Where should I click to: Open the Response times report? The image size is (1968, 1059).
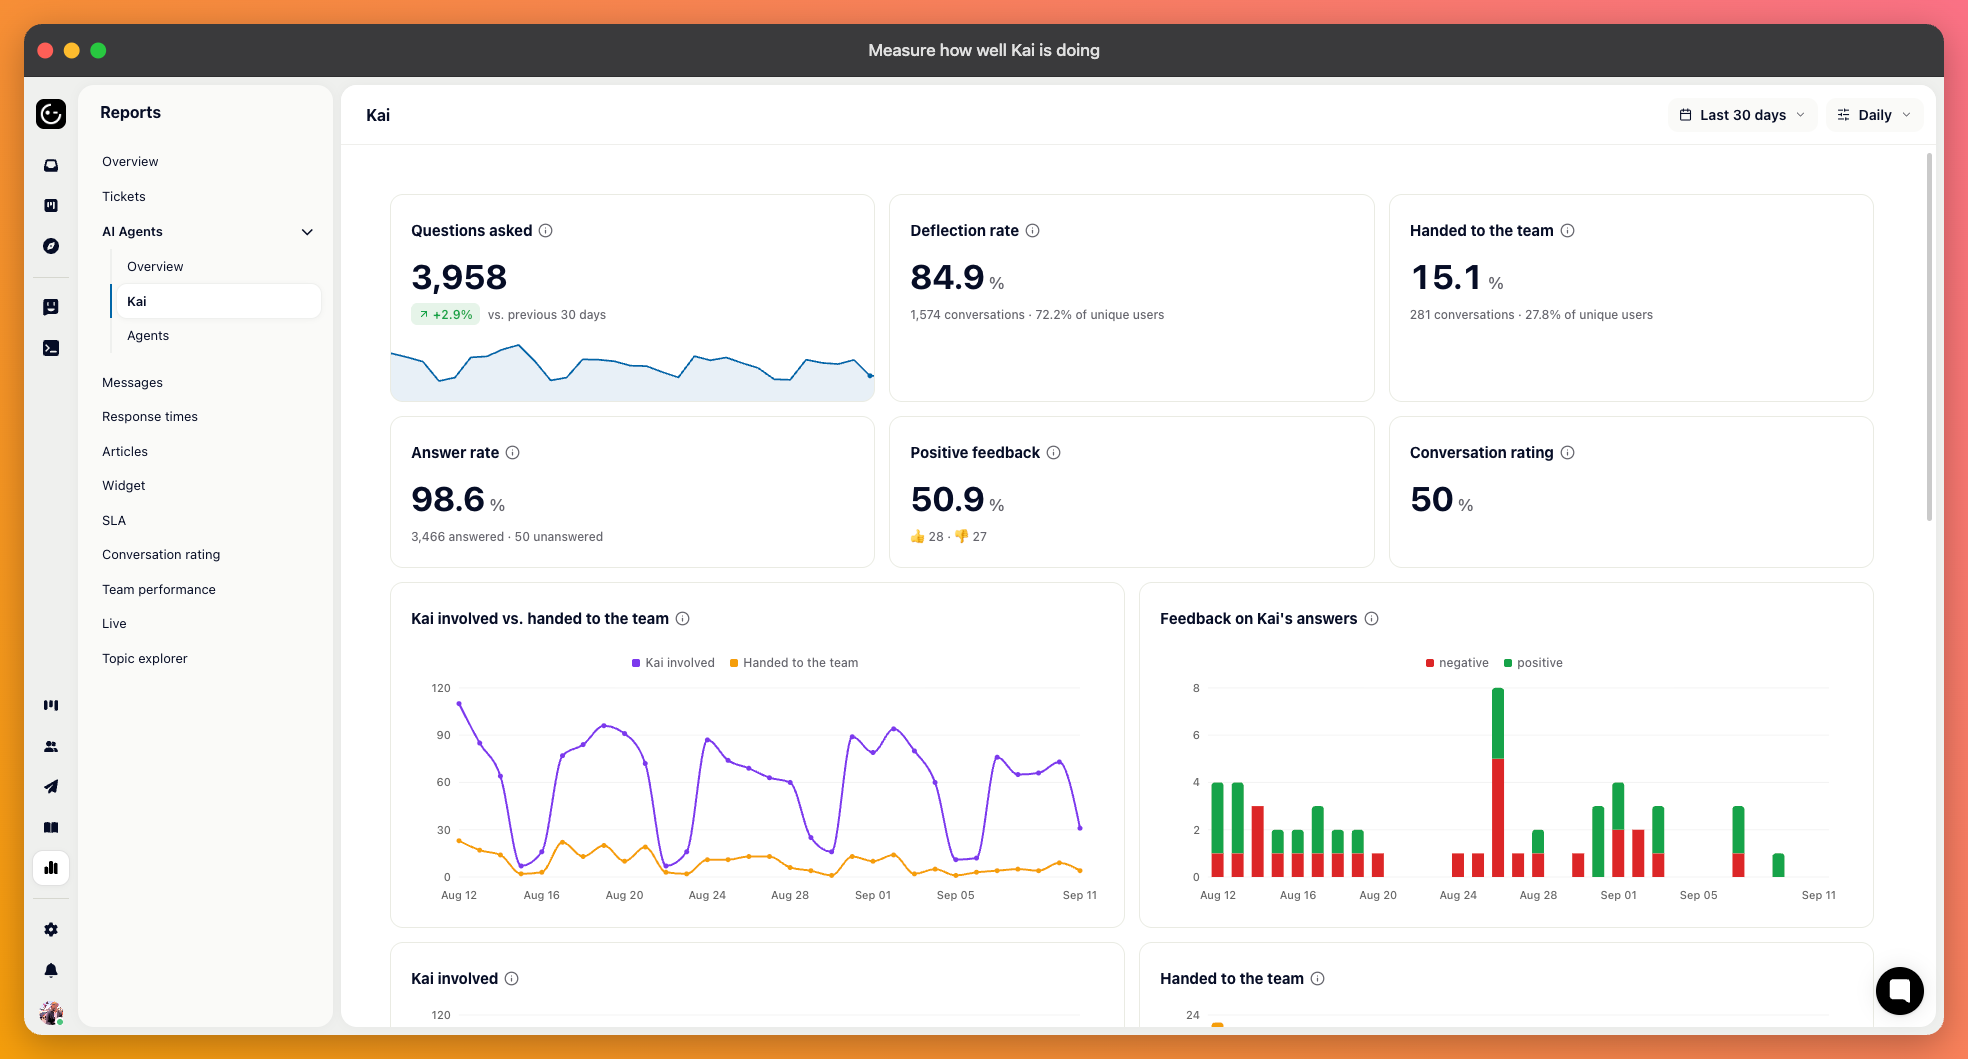(150, 417)
